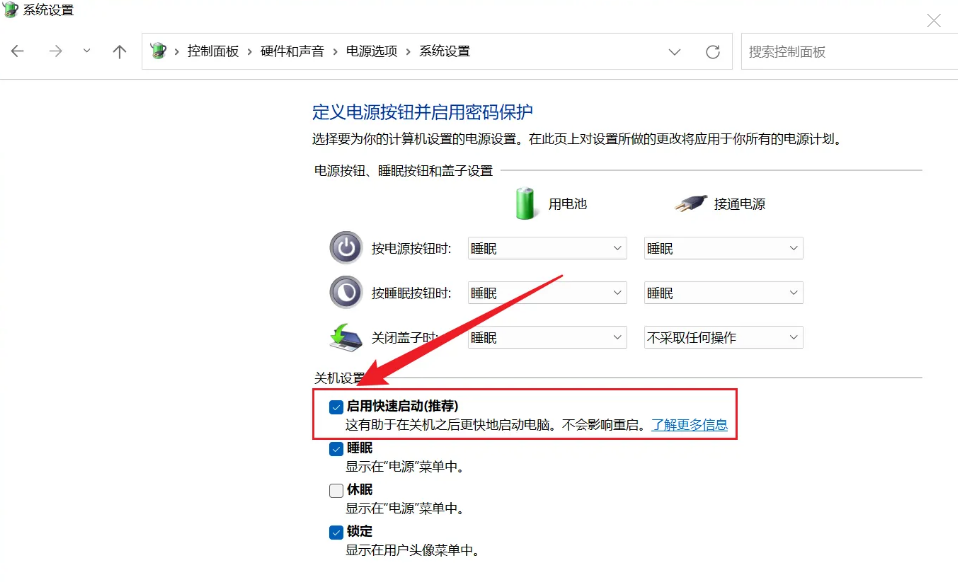
Task: Uncheck the 睡眠 checkbox
Action: click(336, 449)
